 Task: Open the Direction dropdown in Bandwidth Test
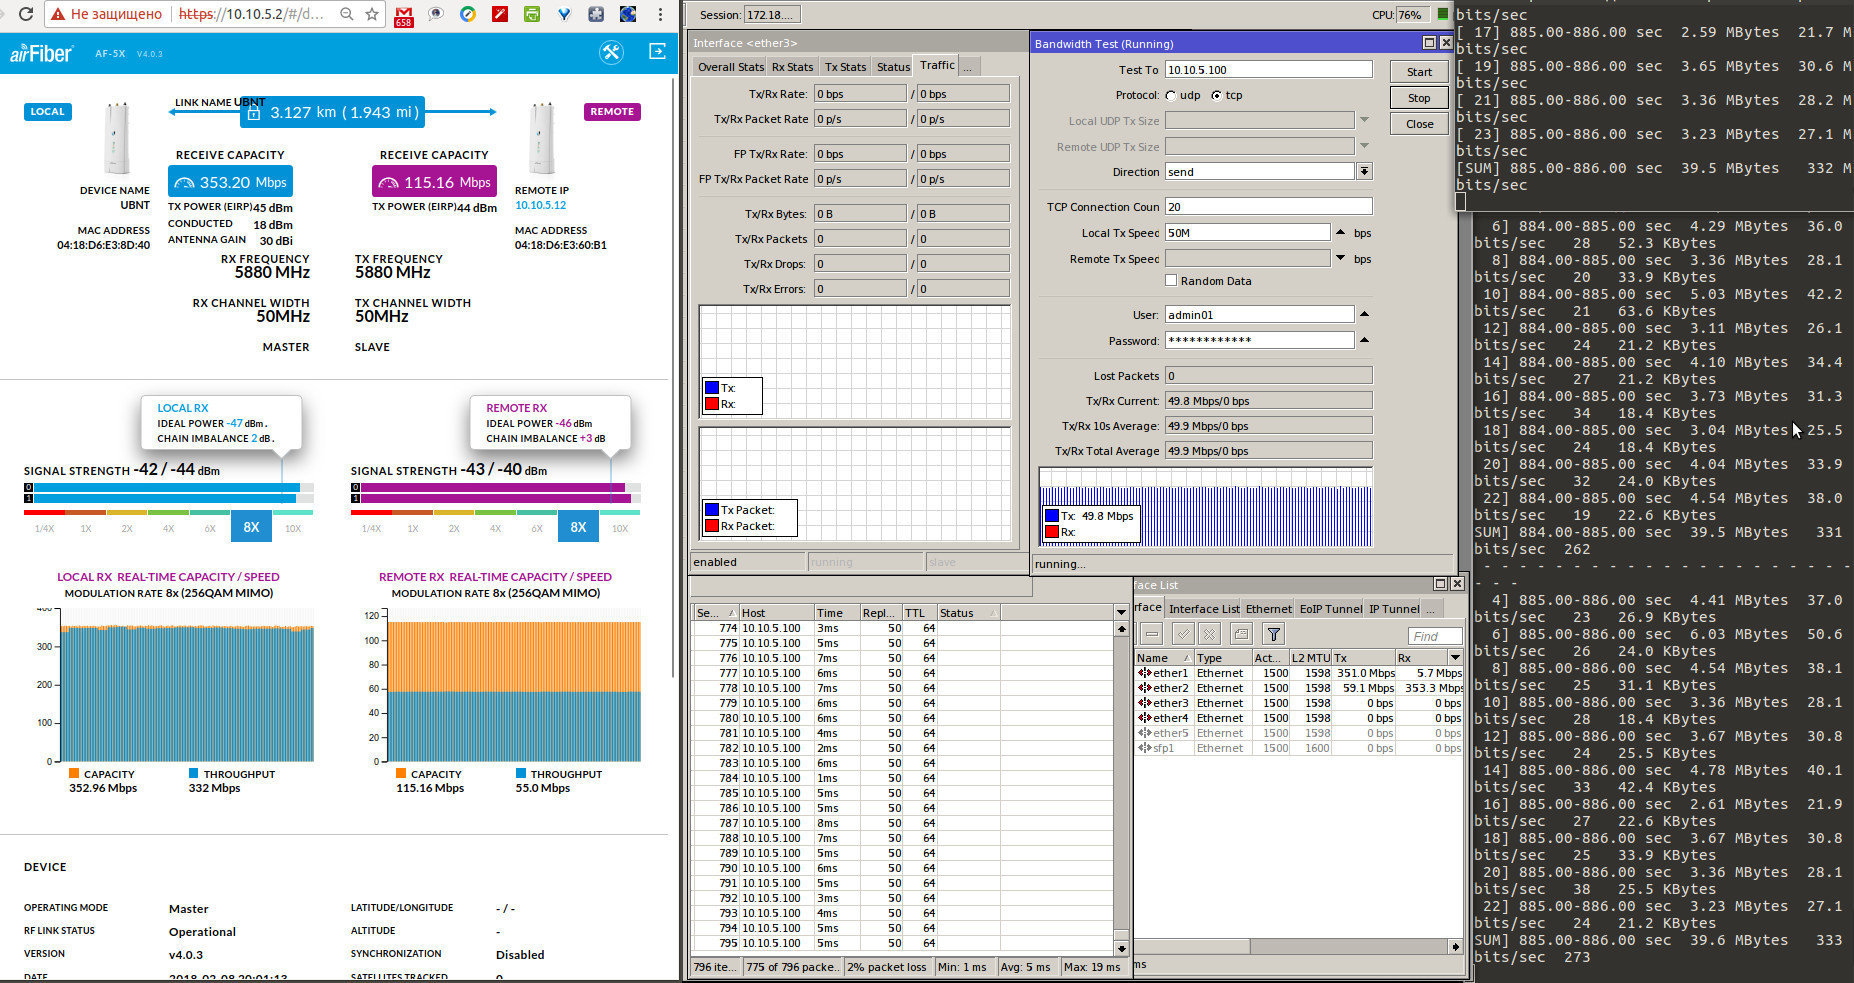coord(1363,172)
